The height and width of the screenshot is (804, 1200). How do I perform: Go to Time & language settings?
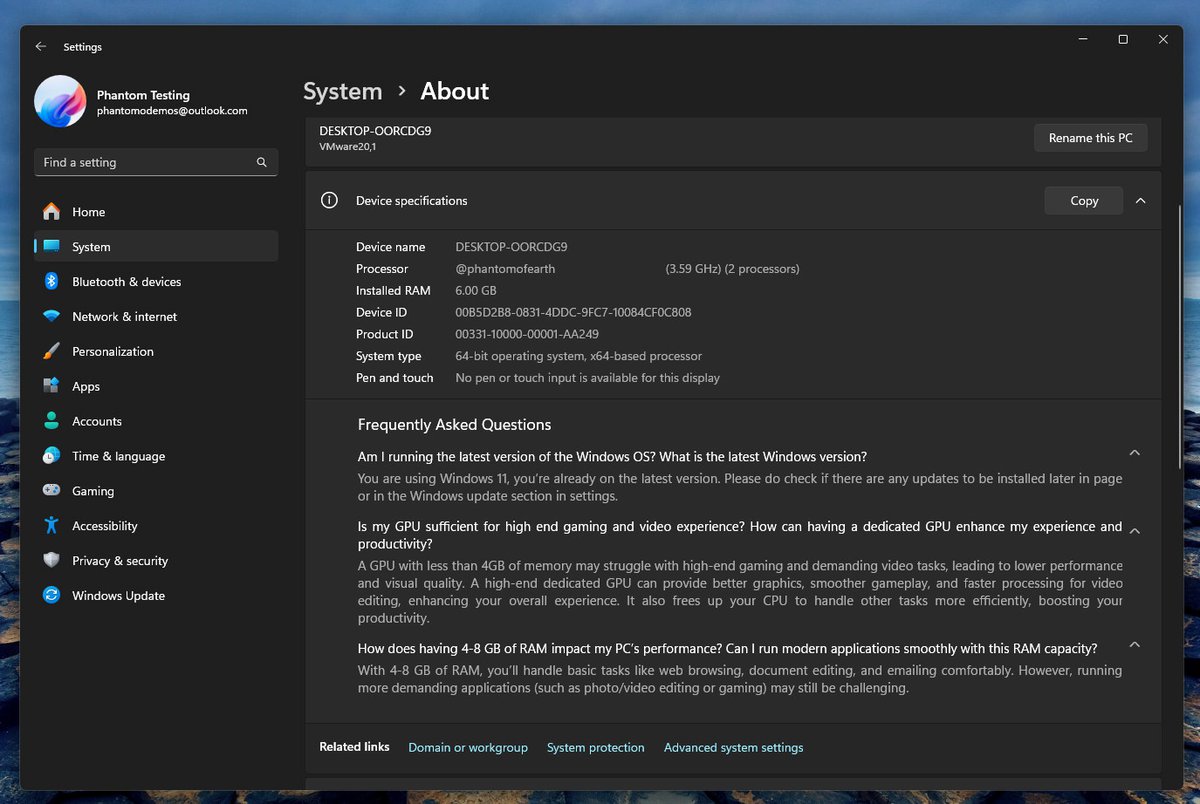[118, 456]
